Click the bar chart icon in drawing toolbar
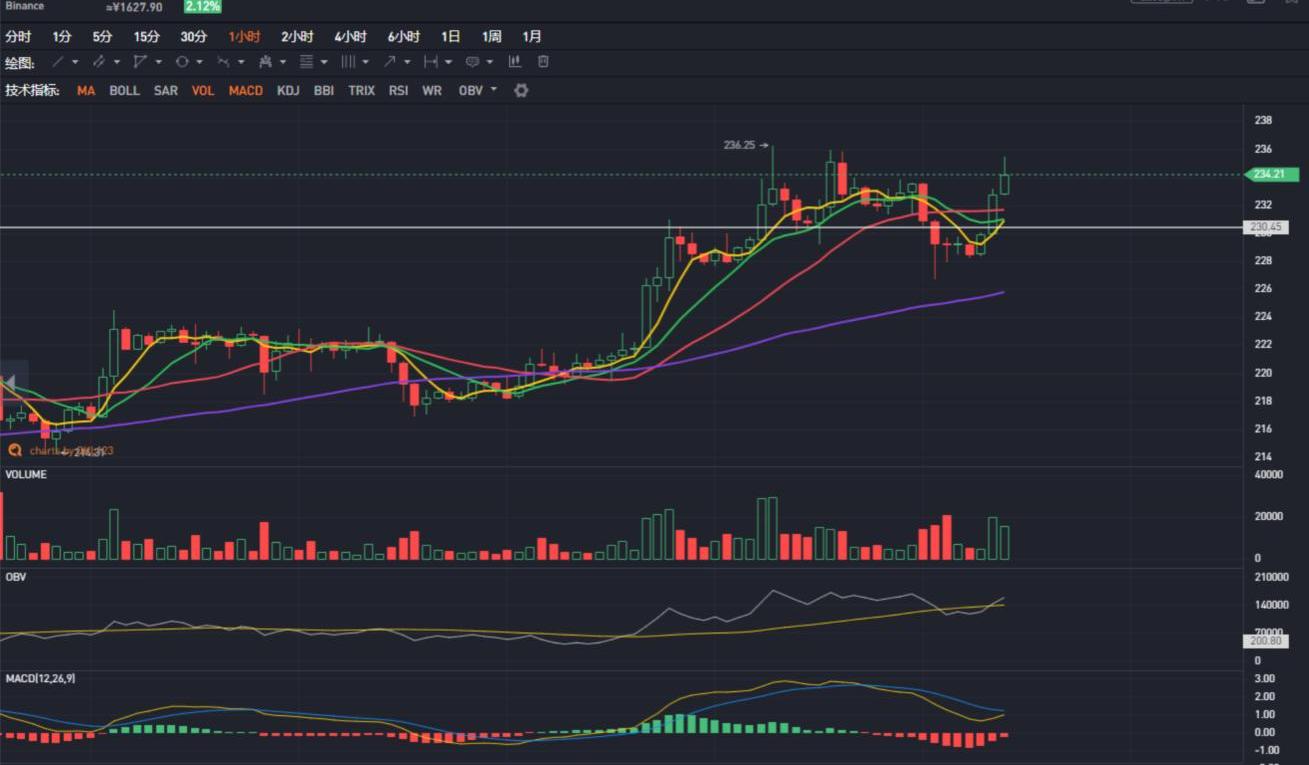Screen dimensions: 1309x765 pos(515,62)
